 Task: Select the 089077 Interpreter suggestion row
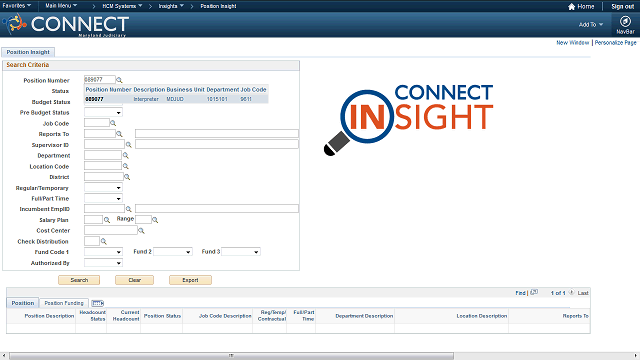click(176, 99)
